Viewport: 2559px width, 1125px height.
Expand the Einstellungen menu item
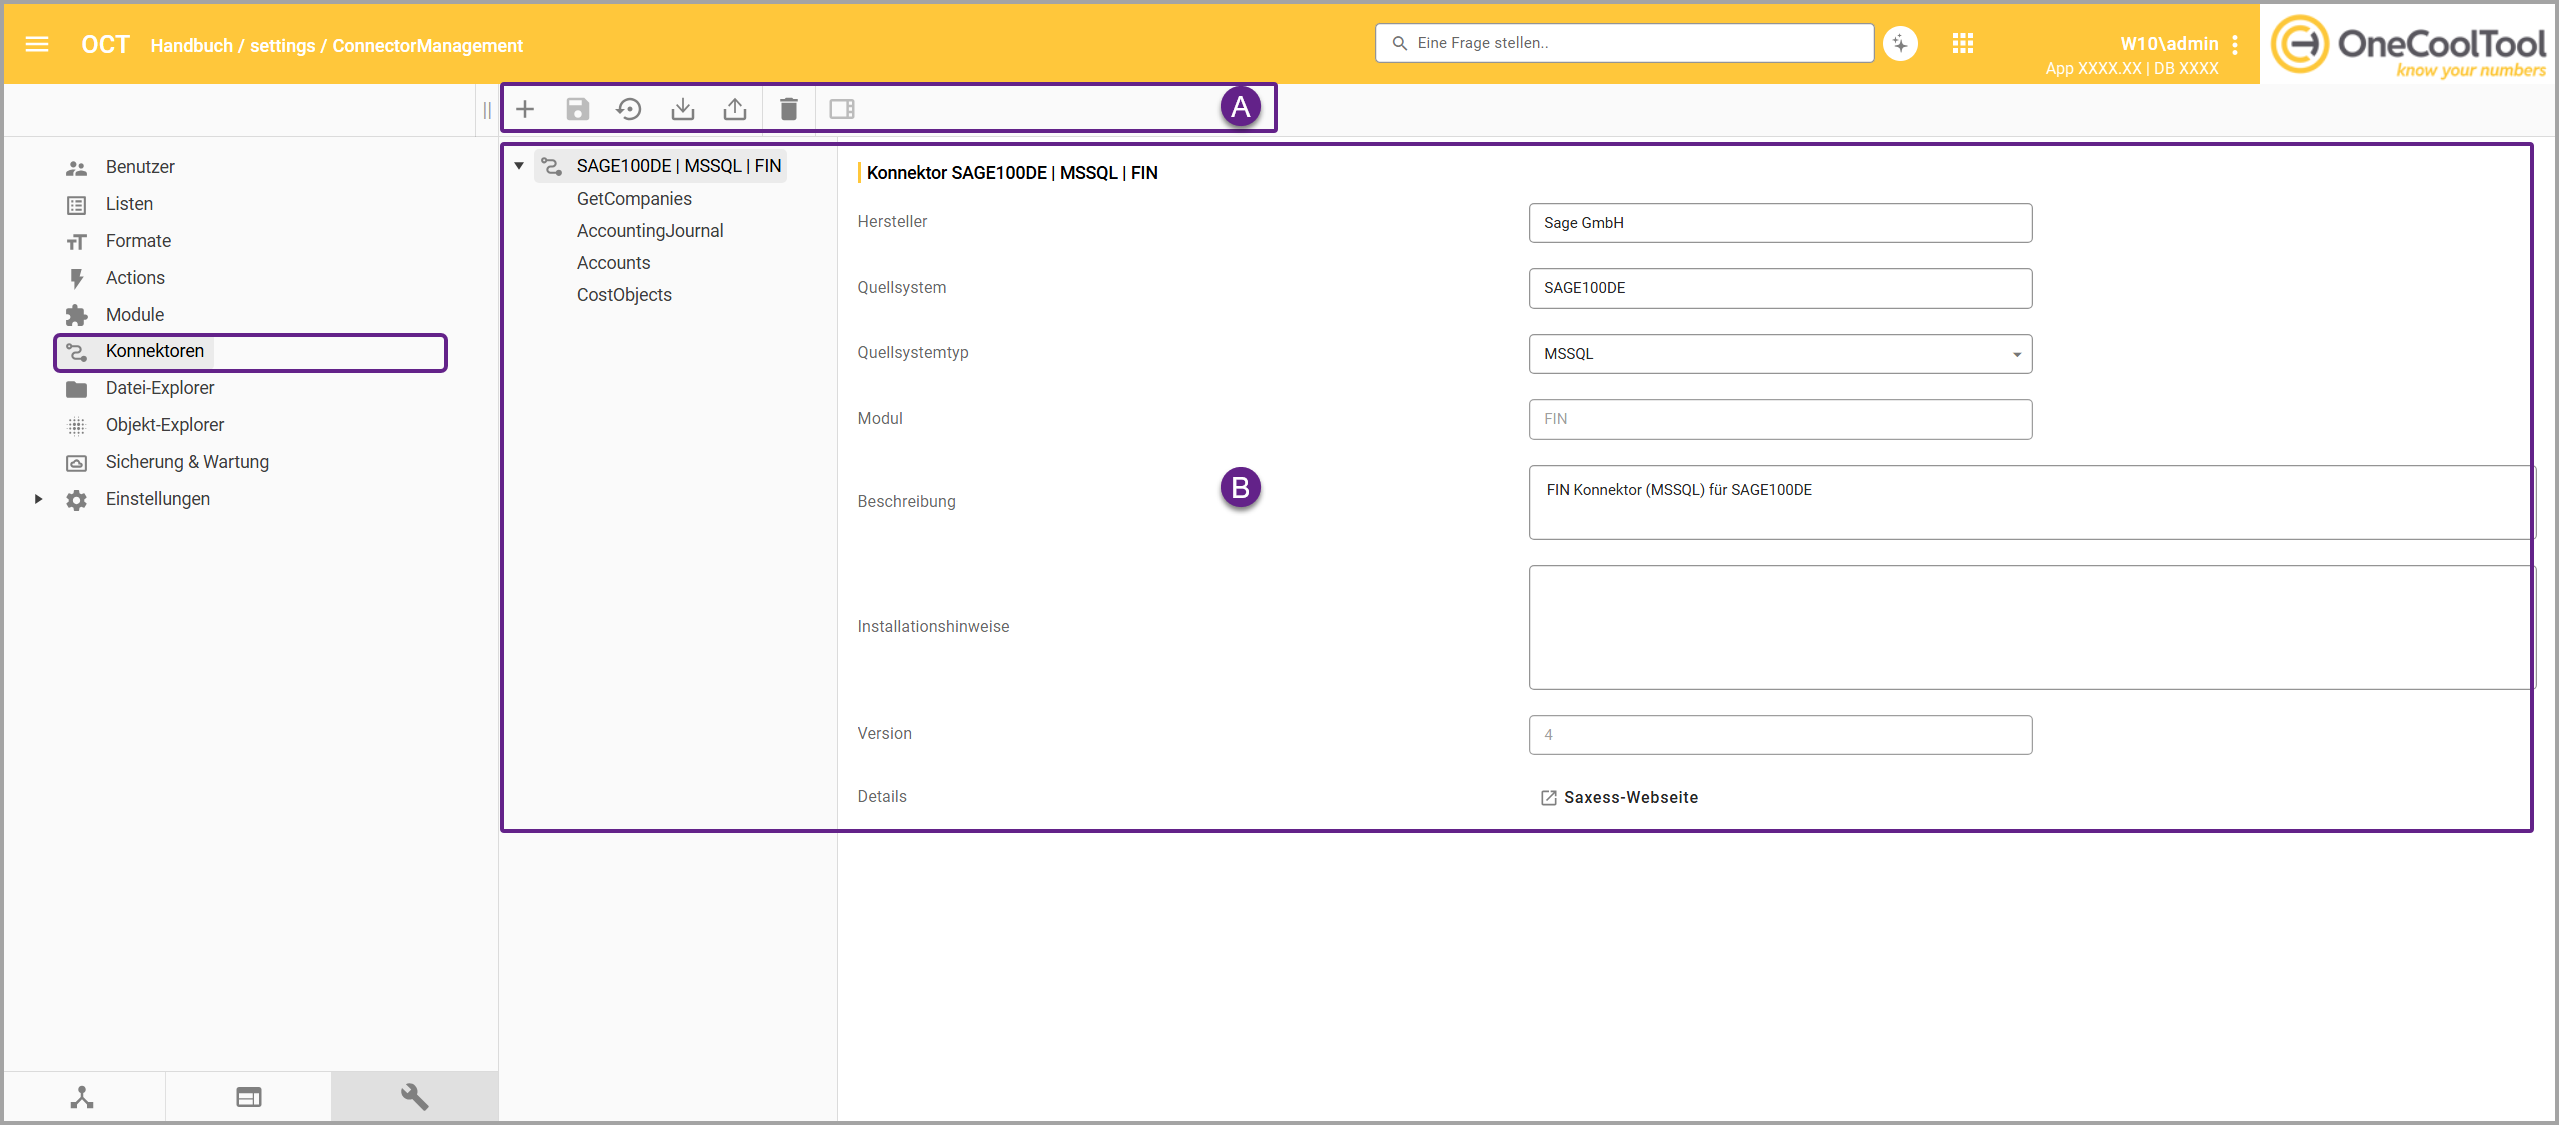pos(38,499)
